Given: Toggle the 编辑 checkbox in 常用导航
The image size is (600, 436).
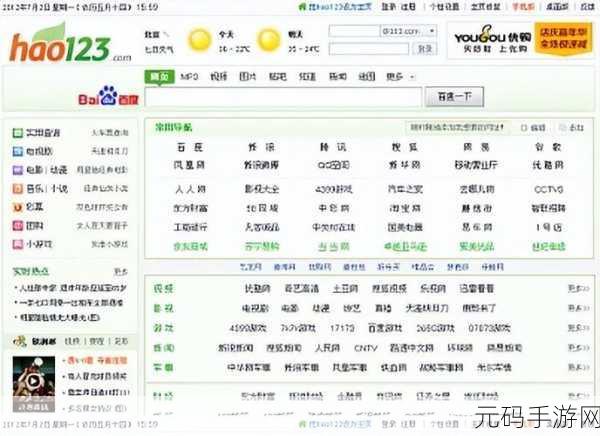Looking at the screenshot, I should point(524,127).
